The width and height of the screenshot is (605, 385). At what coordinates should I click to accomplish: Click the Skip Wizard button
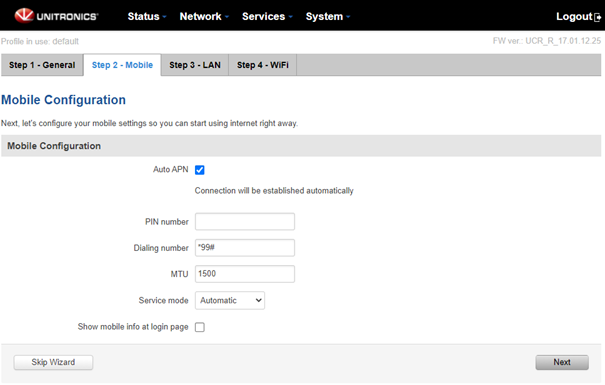tap(53, 362)
